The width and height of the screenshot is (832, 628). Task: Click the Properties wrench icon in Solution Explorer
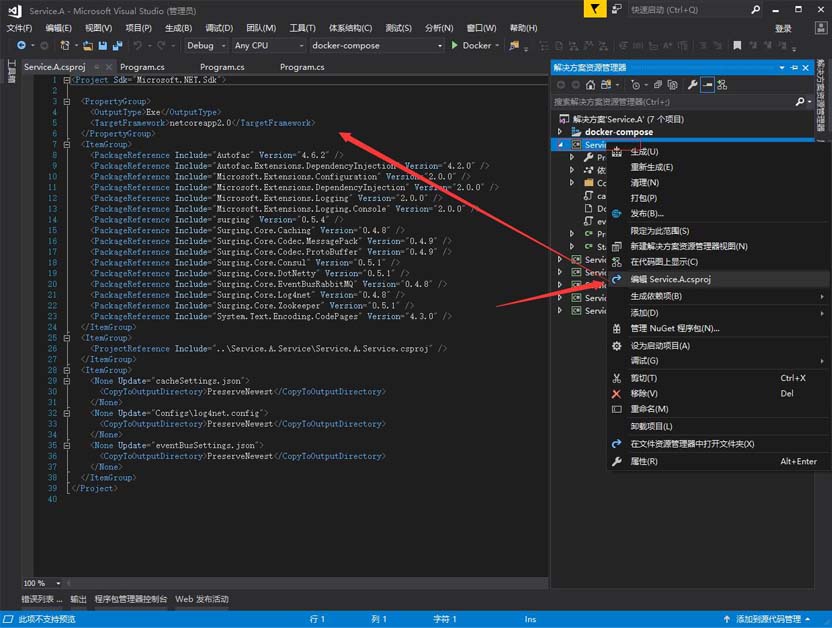692,84
